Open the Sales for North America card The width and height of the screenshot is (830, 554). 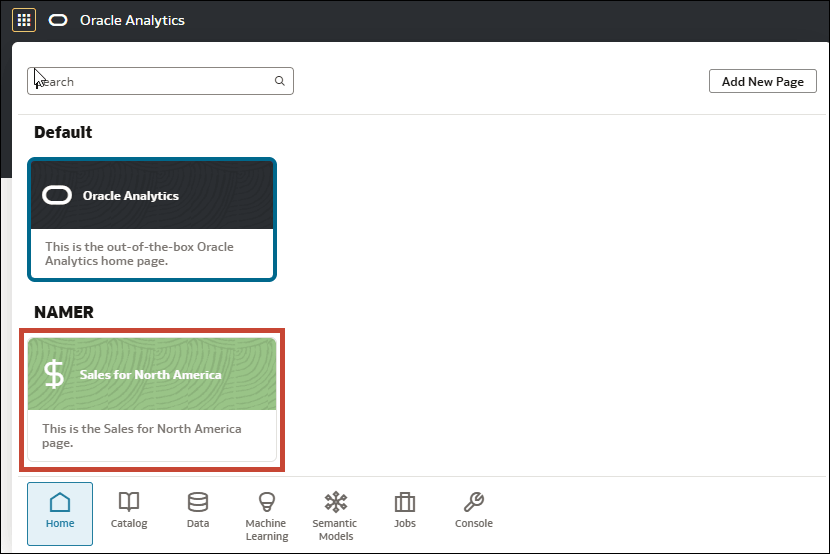pyautogui.click(x=152, y=399)
